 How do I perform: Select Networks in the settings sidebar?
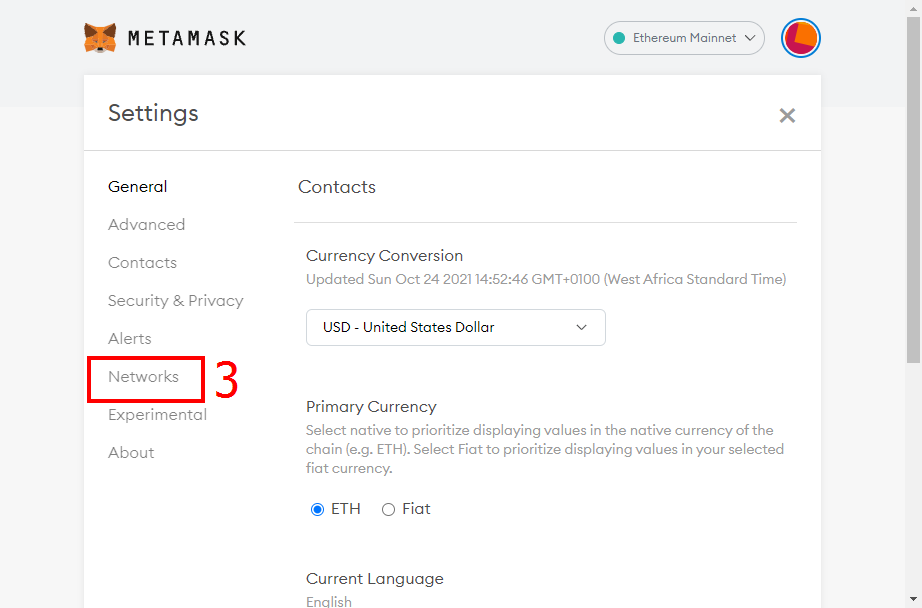[143, 377]
